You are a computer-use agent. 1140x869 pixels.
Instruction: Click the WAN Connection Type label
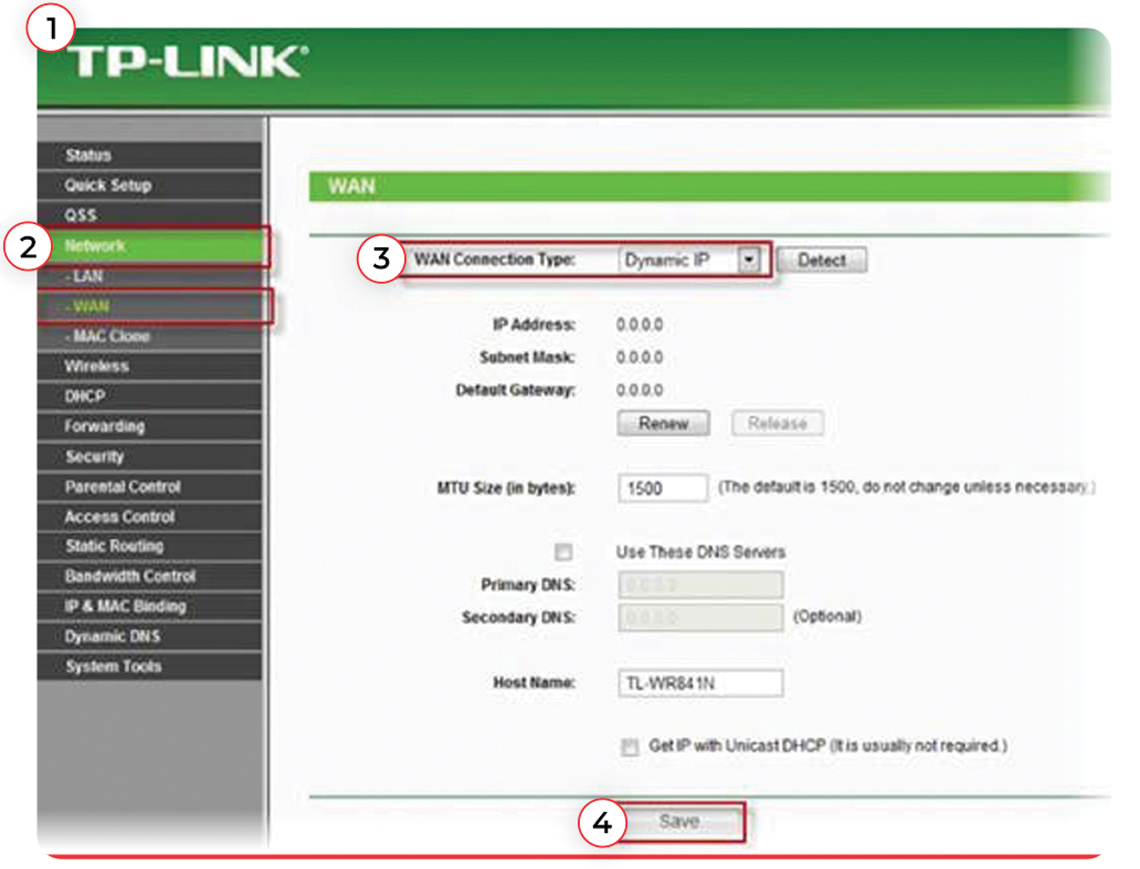click(494, 260)
